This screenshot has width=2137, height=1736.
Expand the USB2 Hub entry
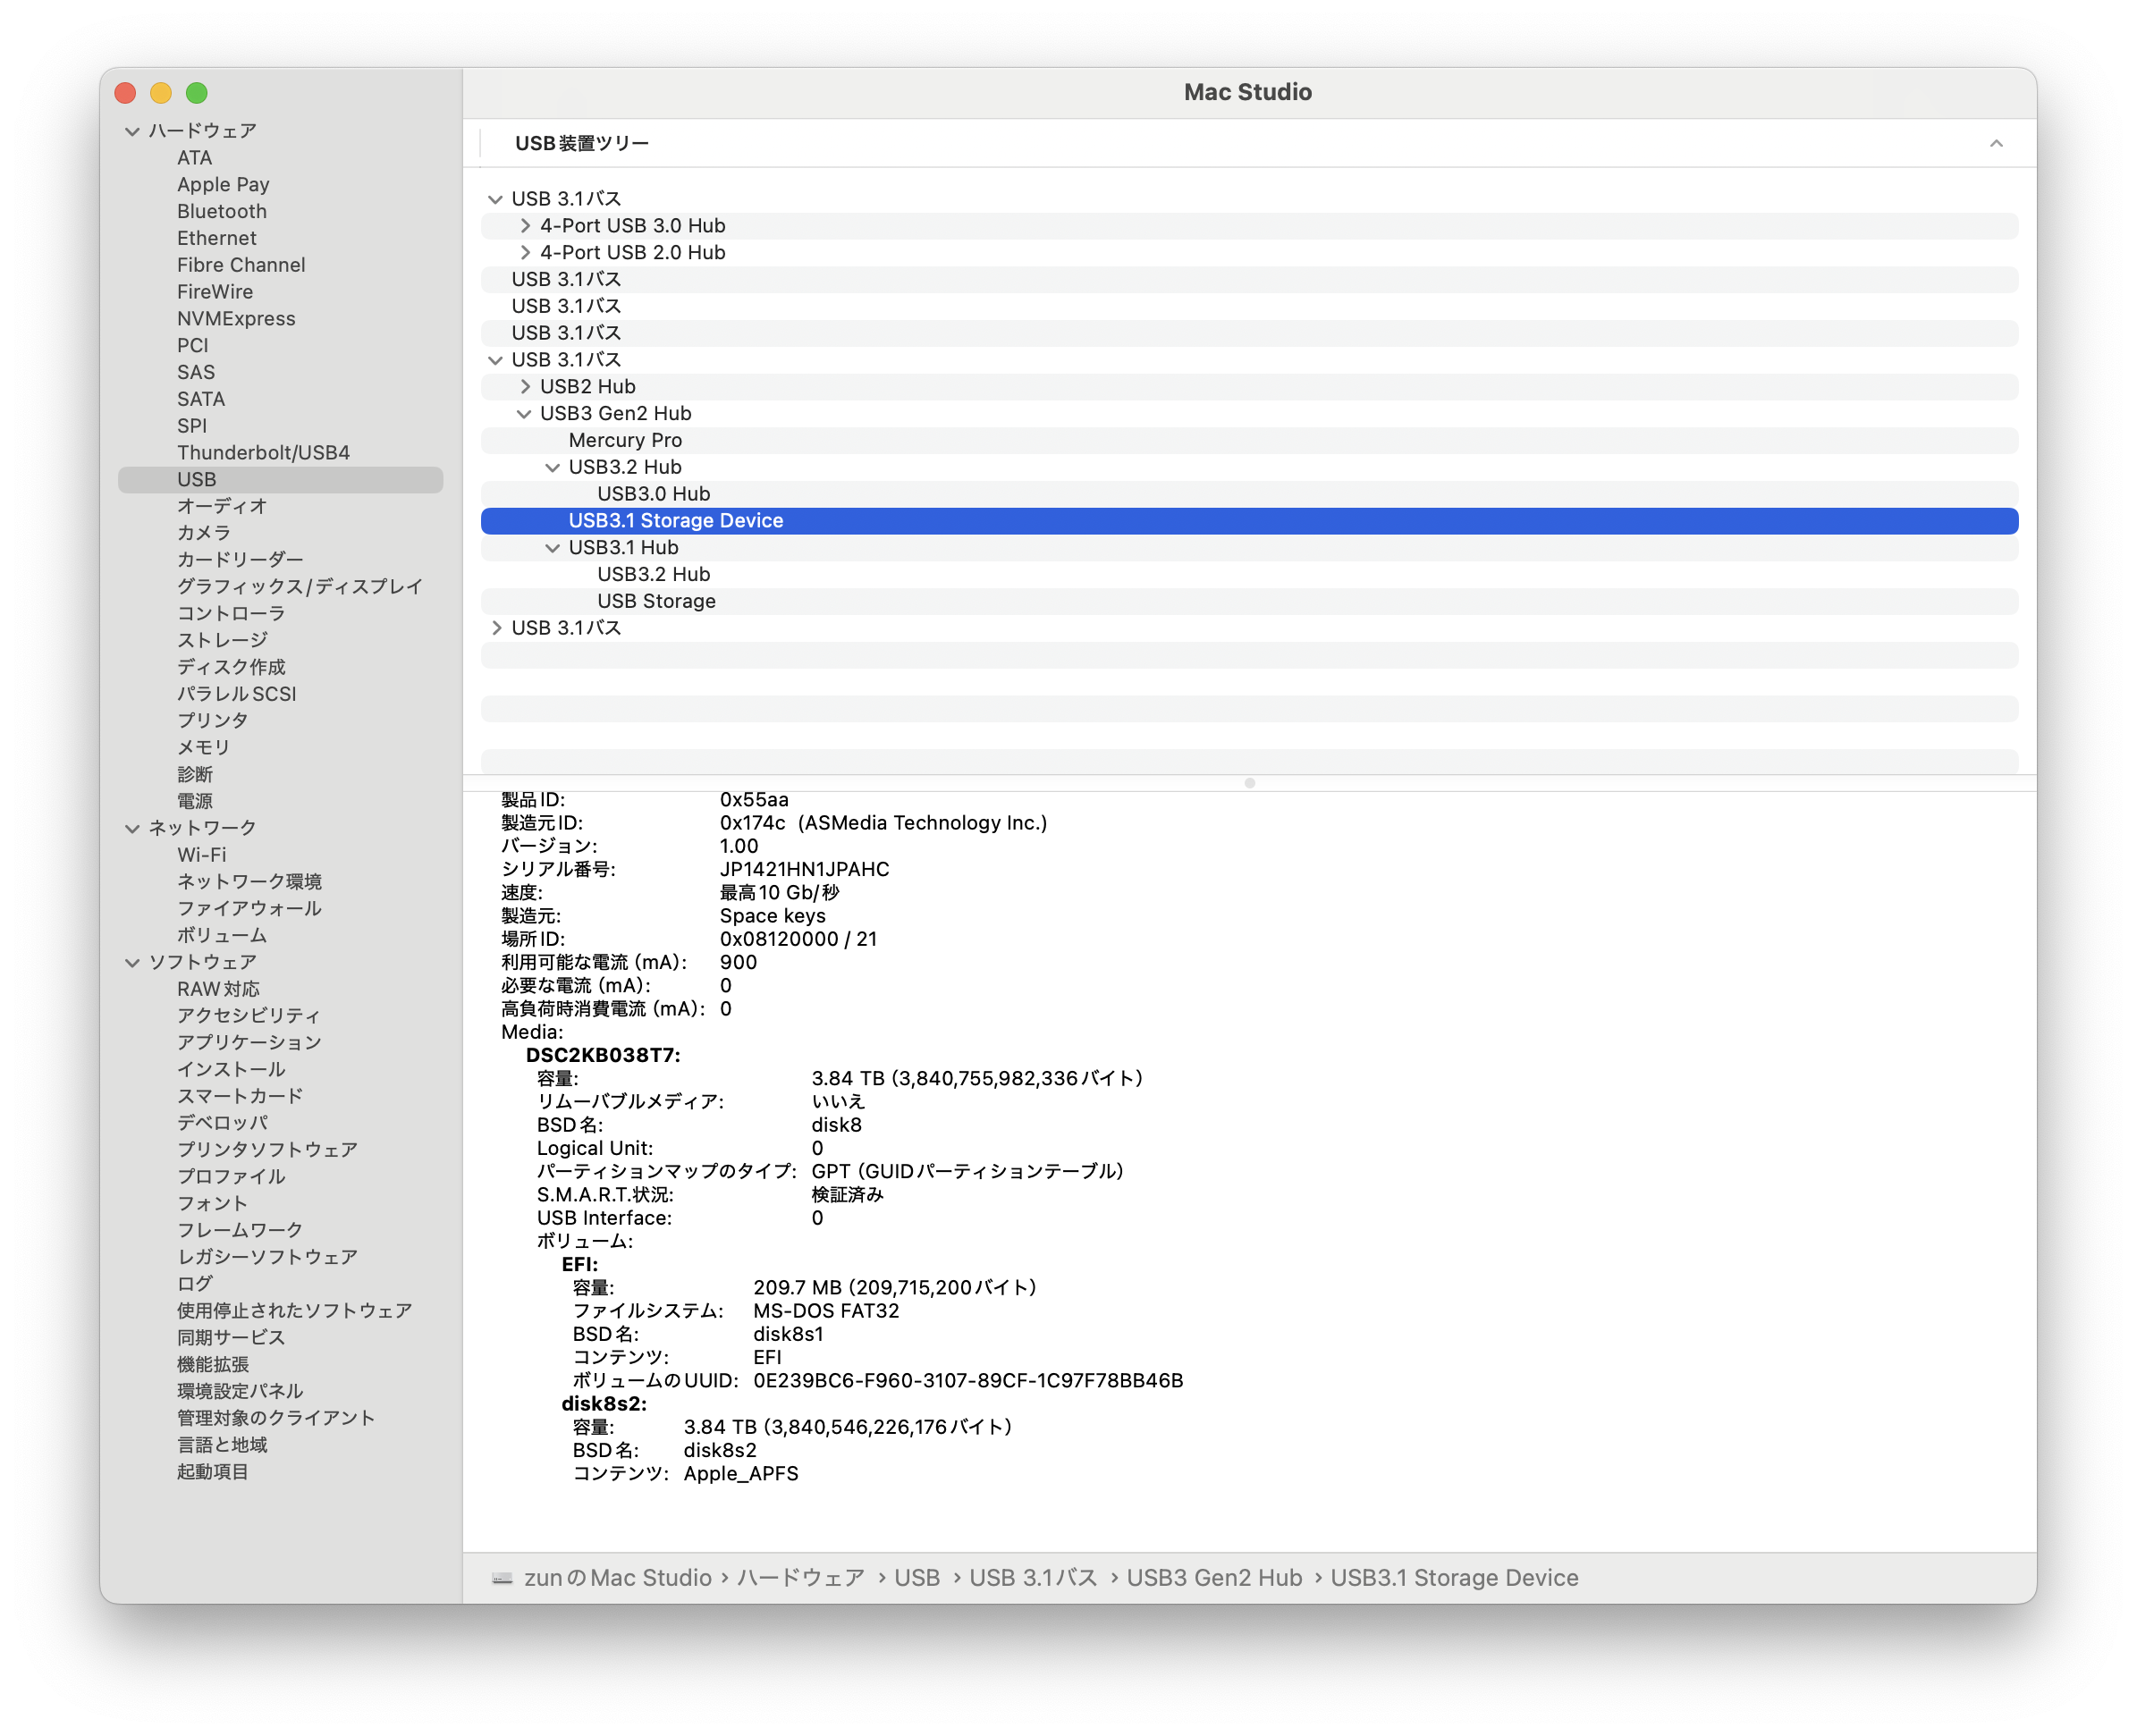(525, 387)
